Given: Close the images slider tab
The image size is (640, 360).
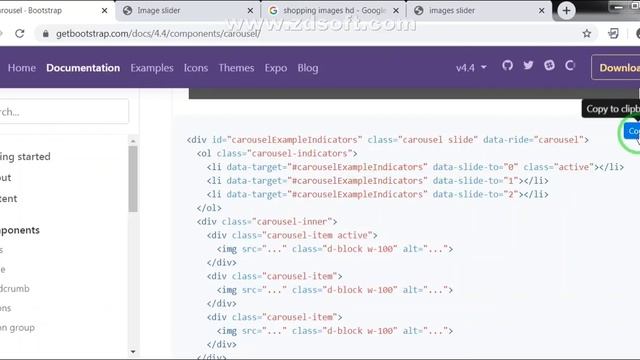Looking at the screenshot, I should (x=542, y=11).
